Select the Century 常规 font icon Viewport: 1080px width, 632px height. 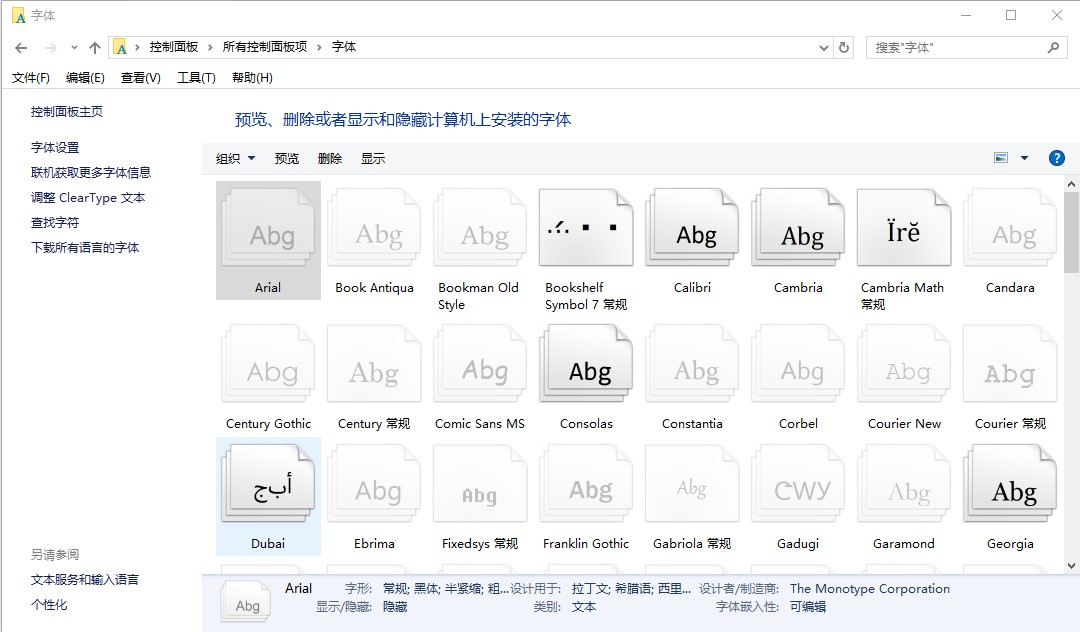coord(374,365)
